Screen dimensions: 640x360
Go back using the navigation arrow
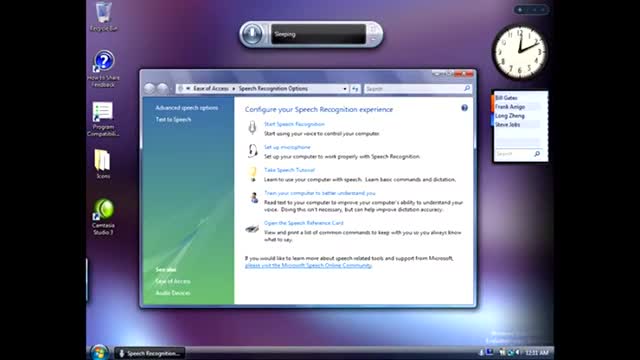pyautogui.click(x=149, y=88)
